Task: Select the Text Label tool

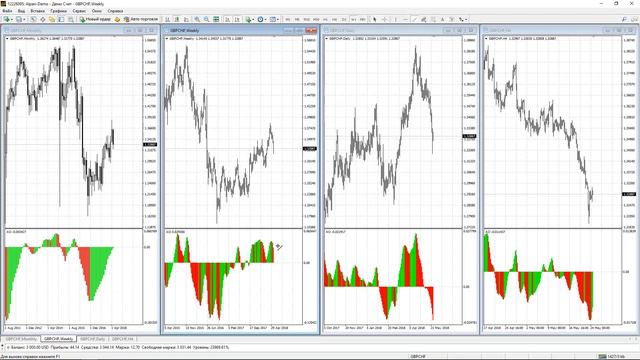Action: click(x=452, y=19)
